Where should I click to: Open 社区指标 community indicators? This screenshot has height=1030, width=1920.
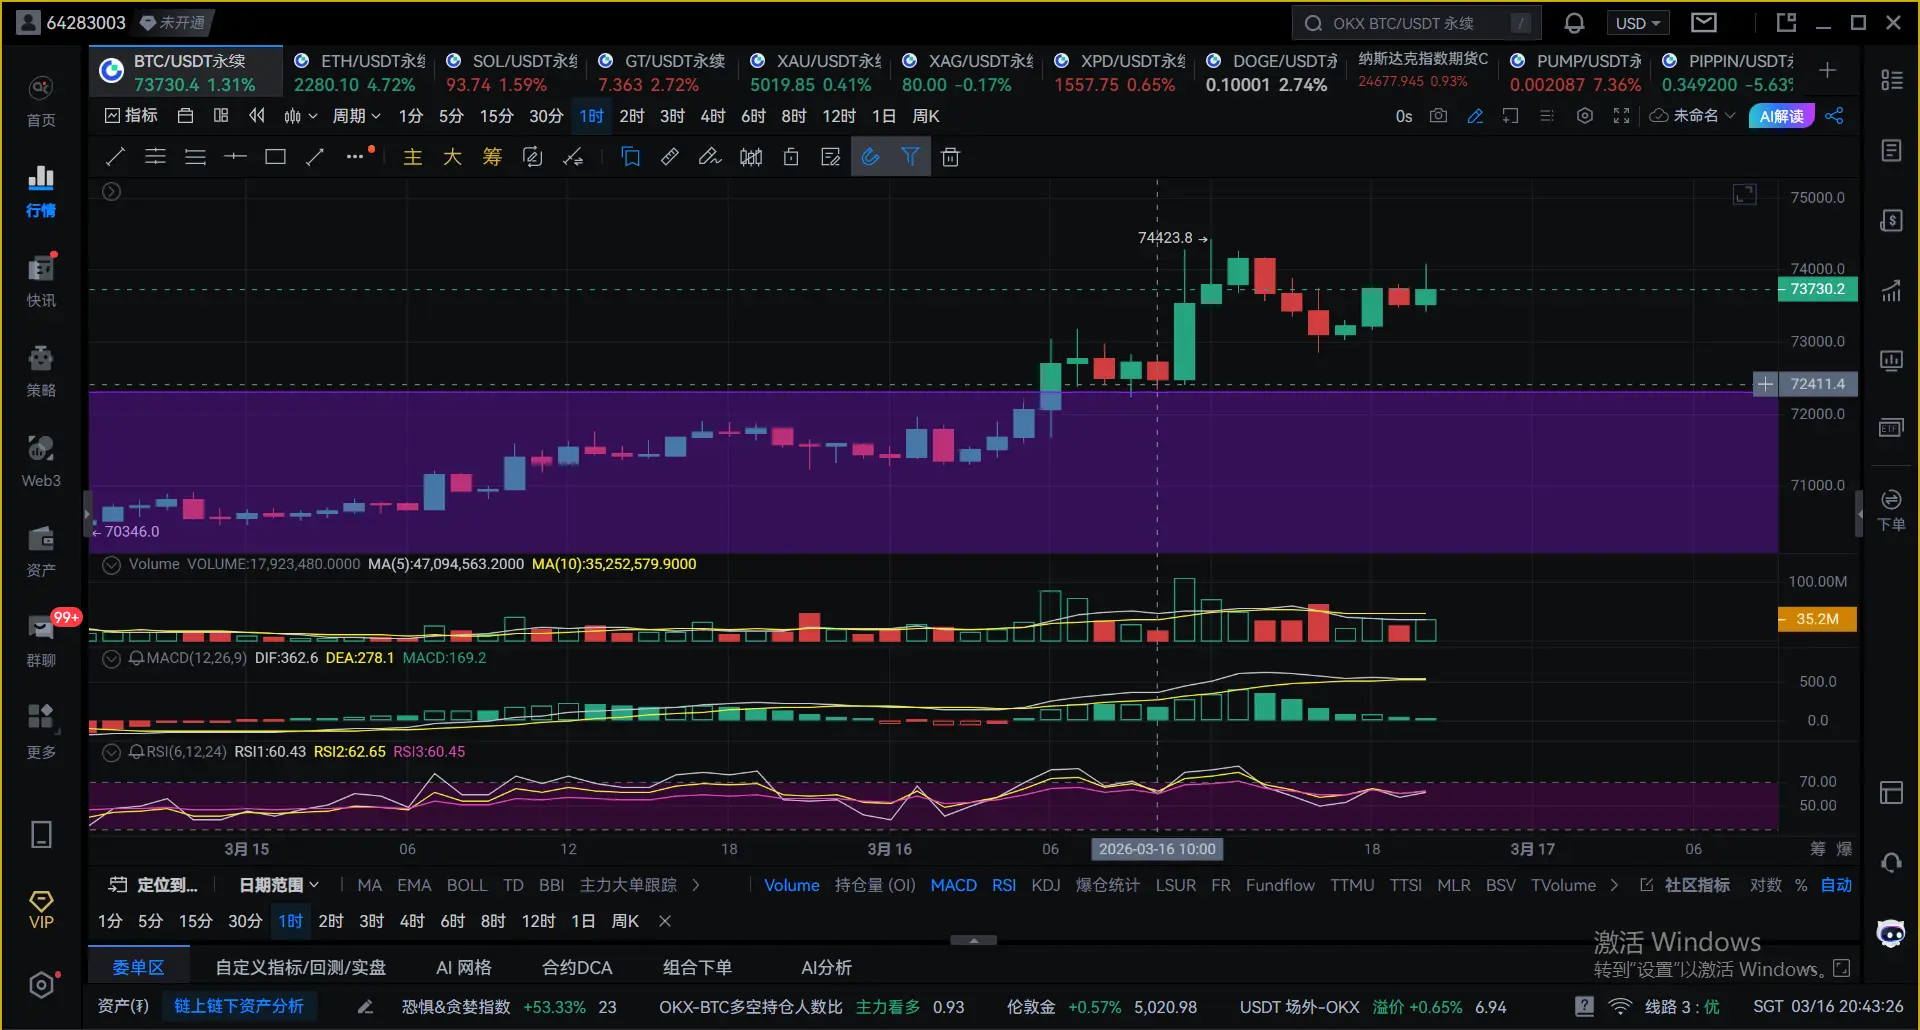click(1685, 885)
